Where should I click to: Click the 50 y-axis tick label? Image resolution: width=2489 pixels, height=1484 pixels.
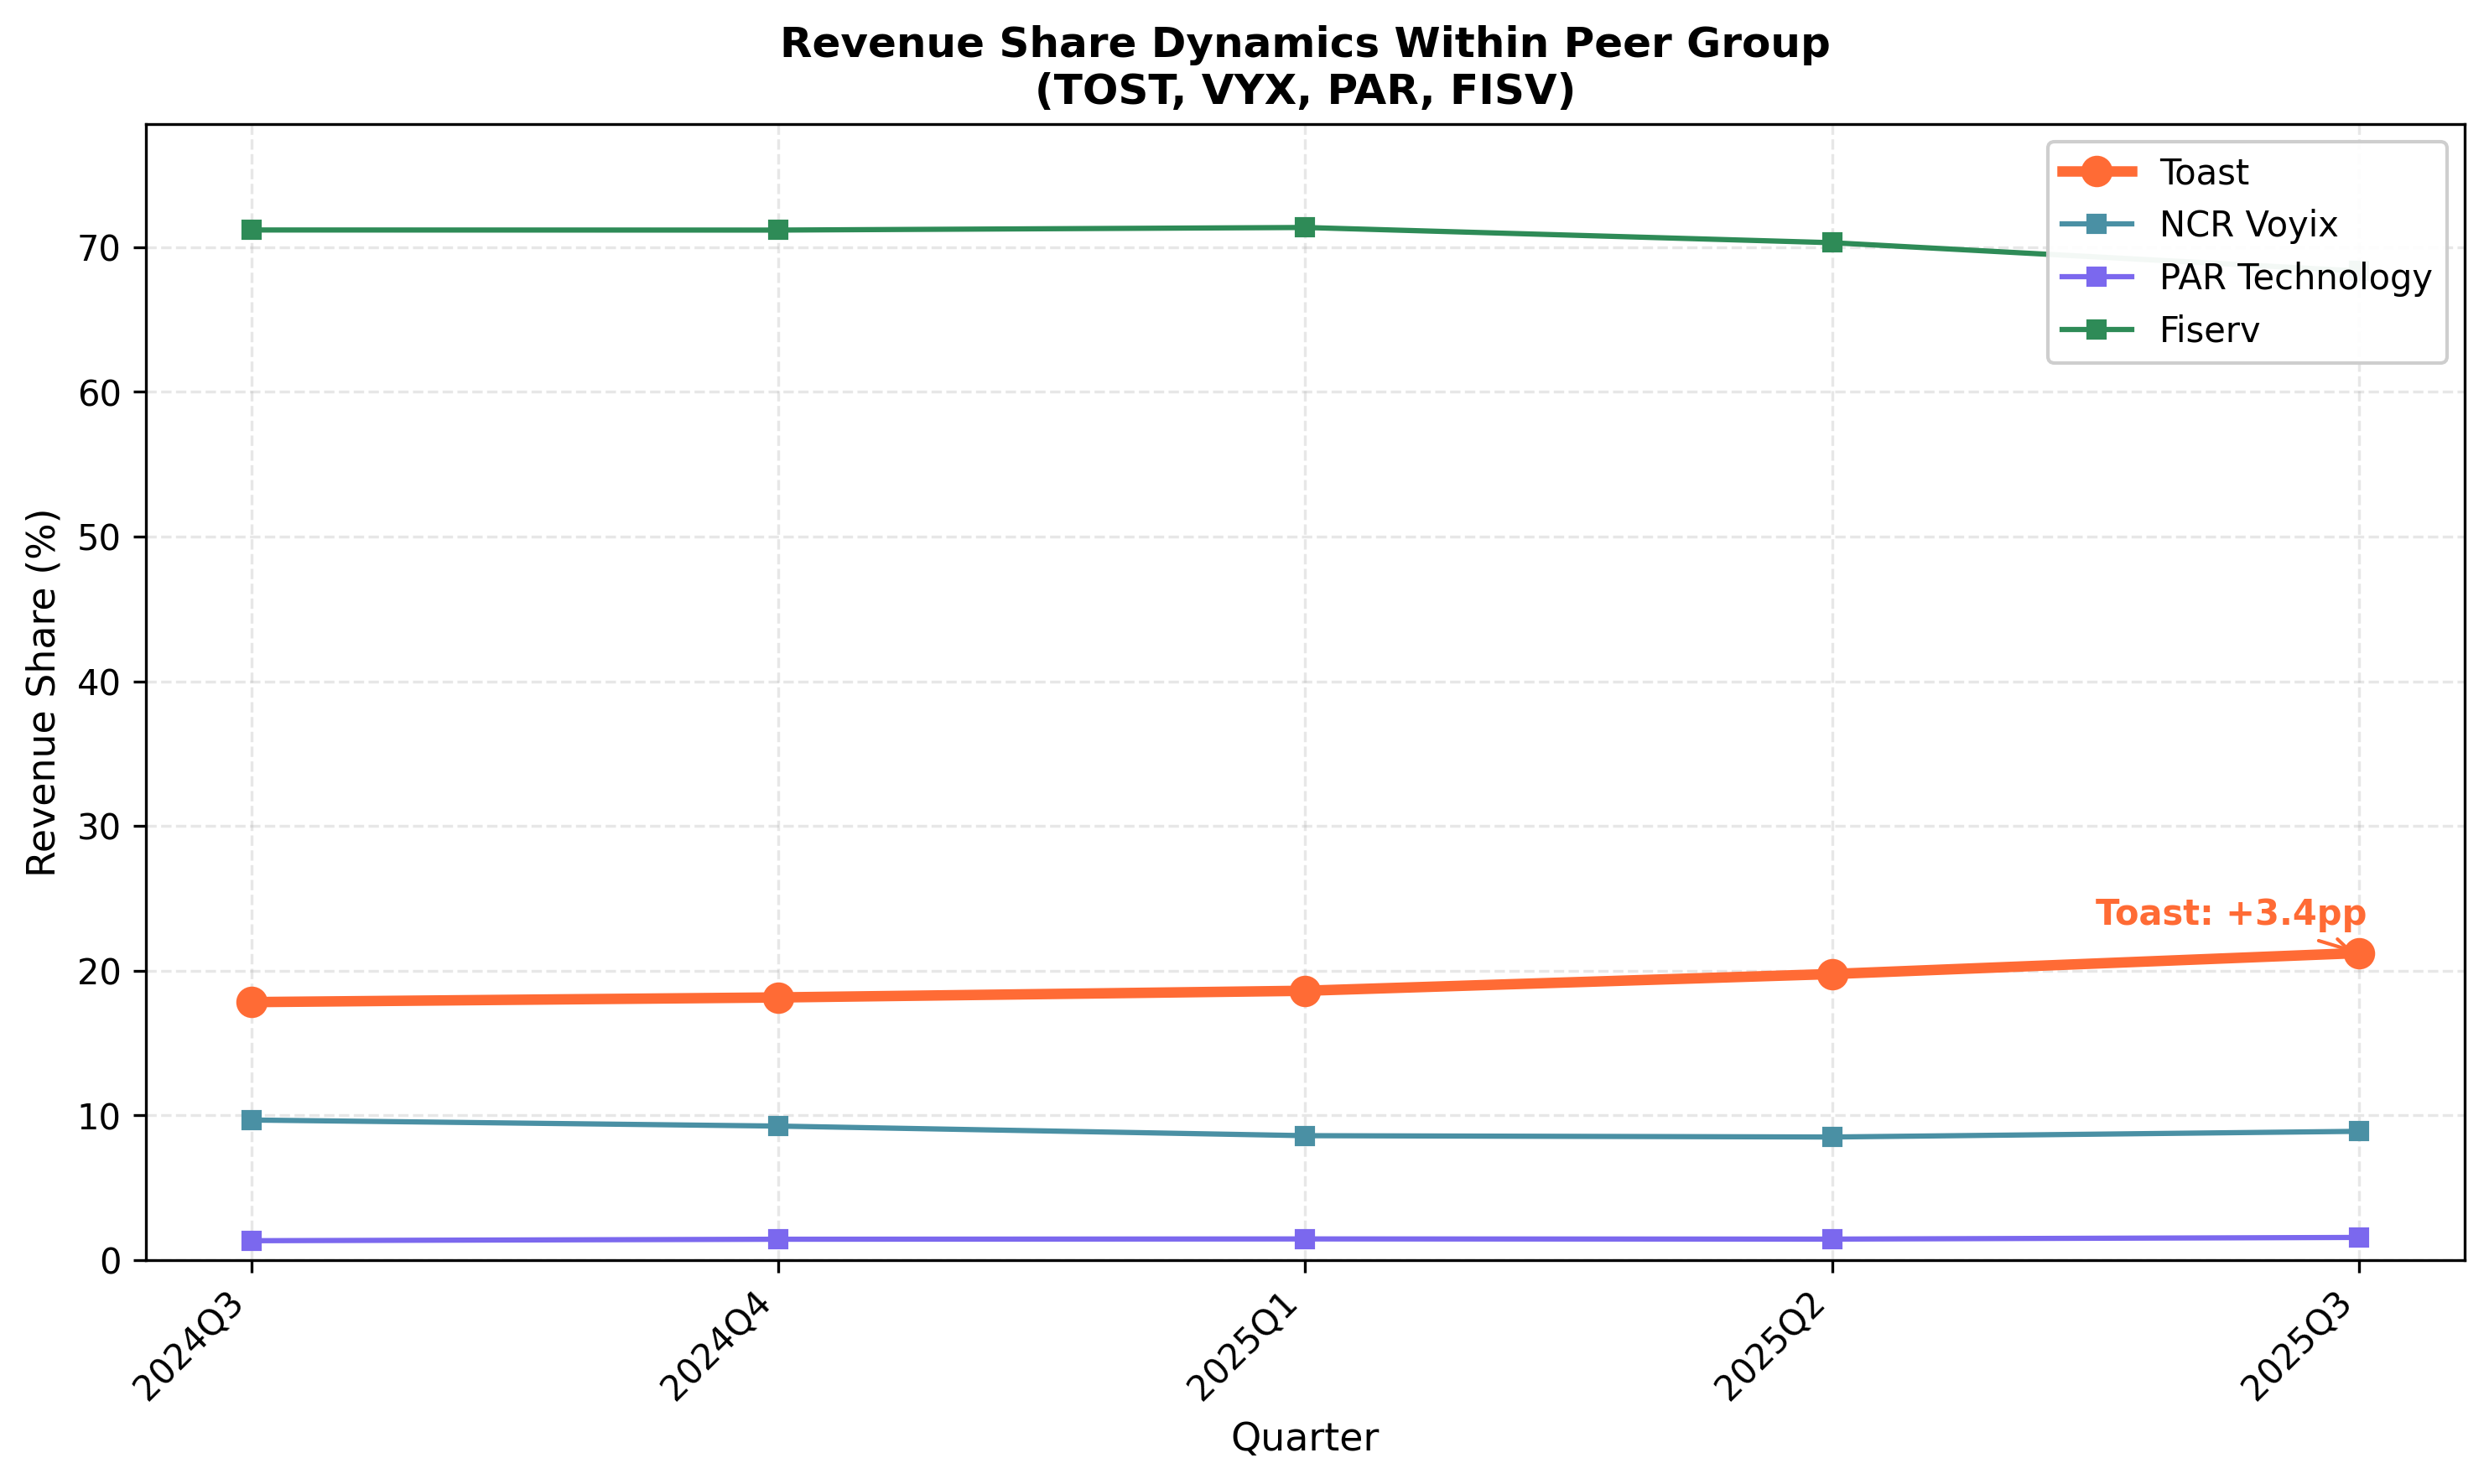99,538
